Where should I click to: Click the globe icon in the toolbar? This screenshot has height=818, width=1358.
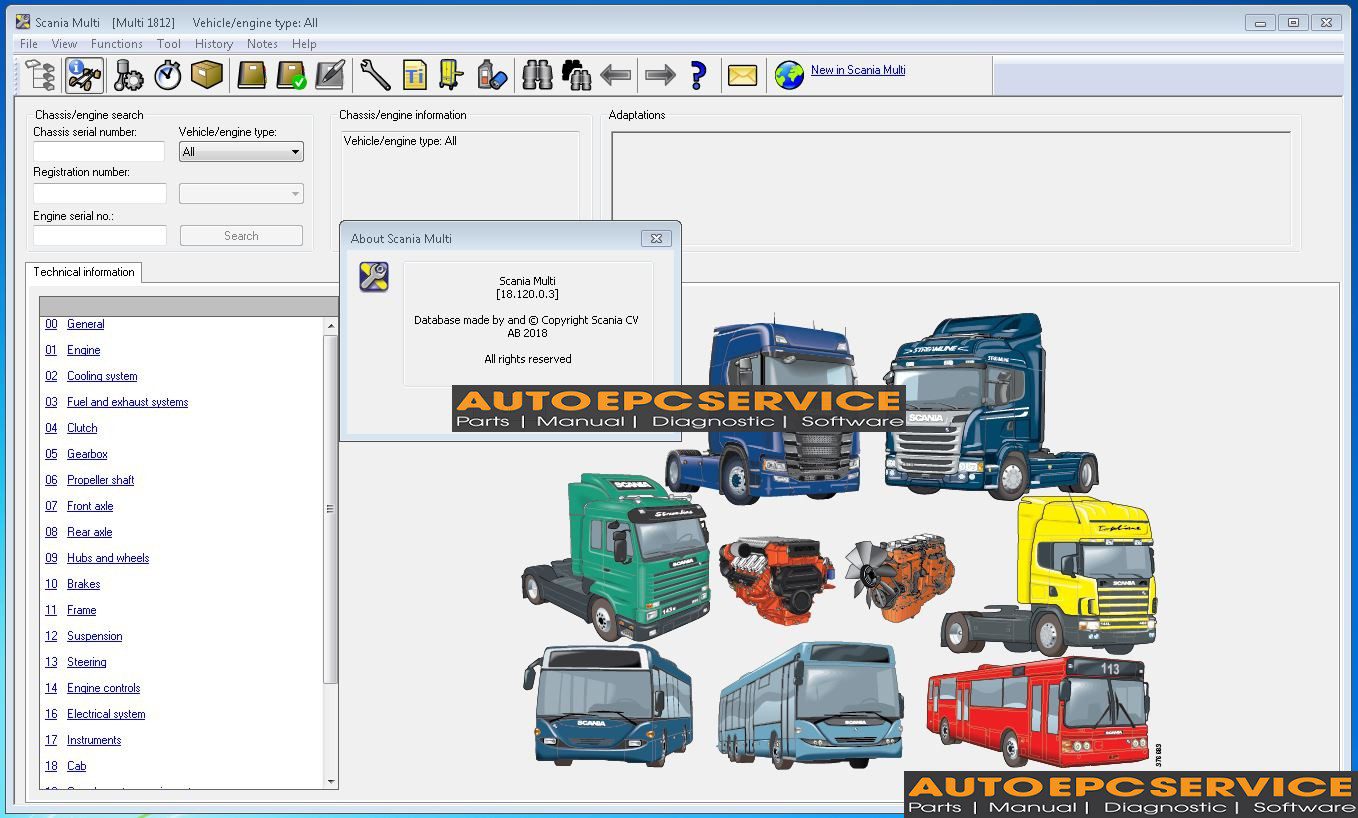789,75
